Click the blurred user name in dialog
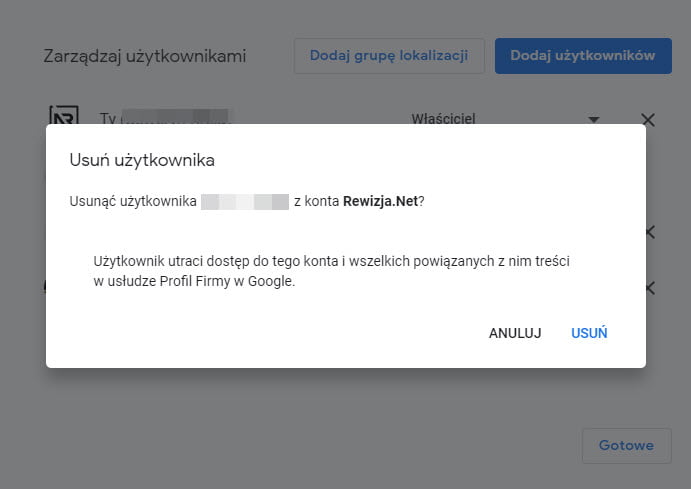The image size is (691, 489). pyautogui.click(x=245, y=202)
